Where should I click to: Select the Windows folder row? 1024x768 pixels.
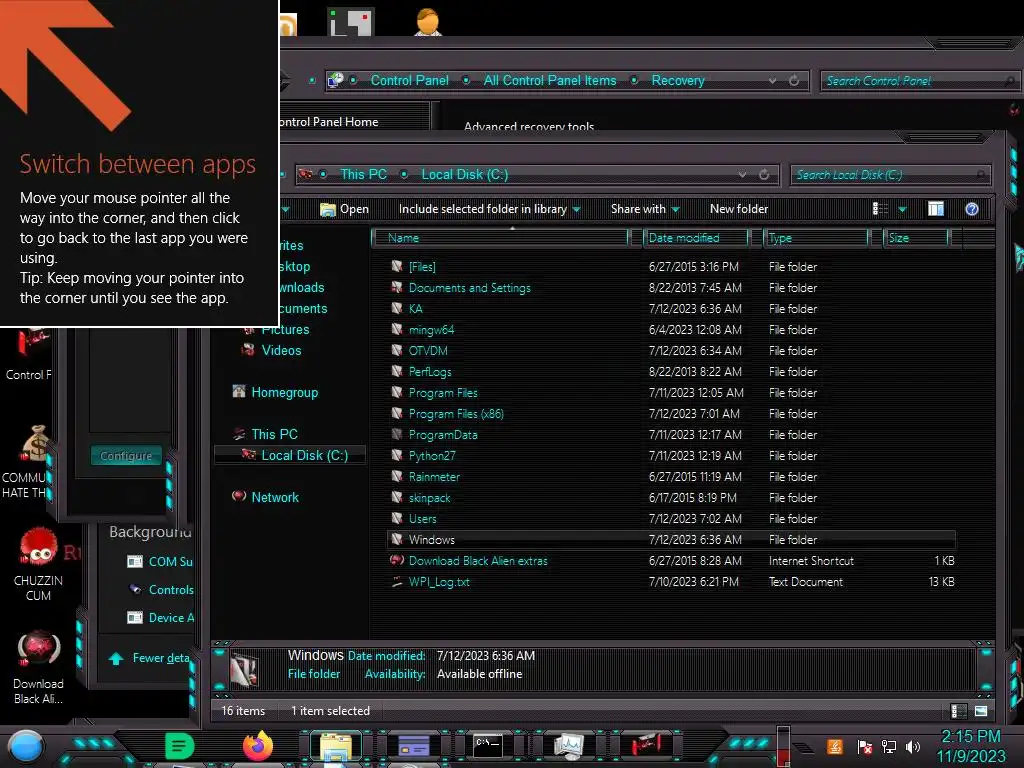[671, 539]
